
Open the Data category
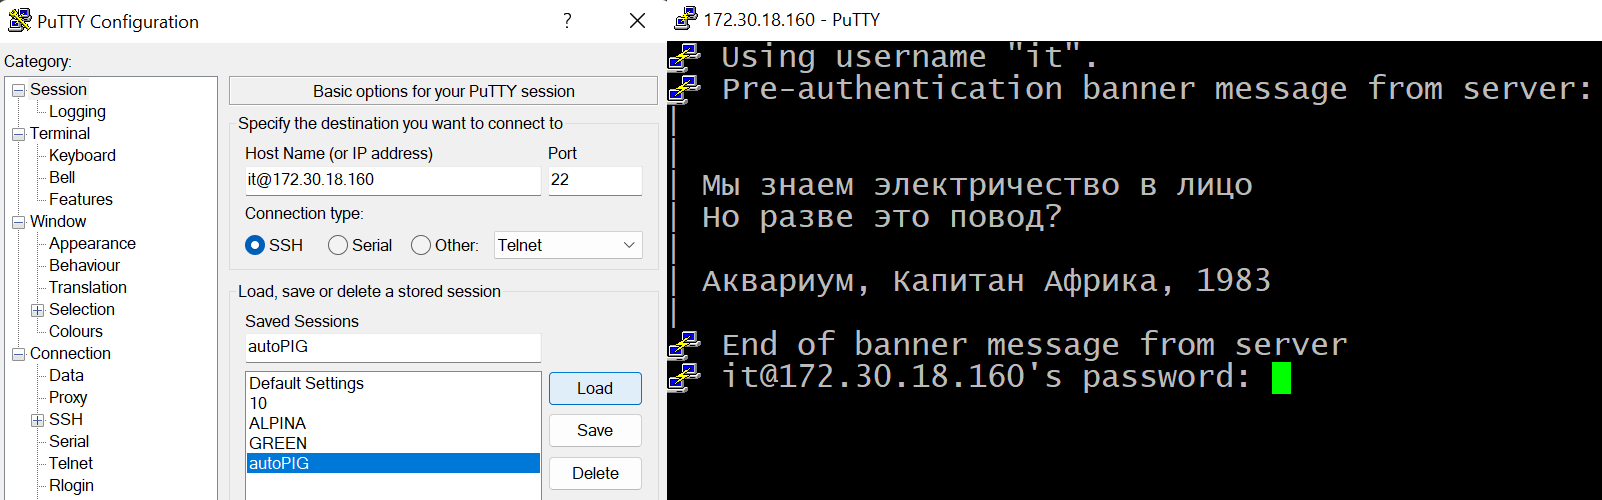click(x=66, y=375)
